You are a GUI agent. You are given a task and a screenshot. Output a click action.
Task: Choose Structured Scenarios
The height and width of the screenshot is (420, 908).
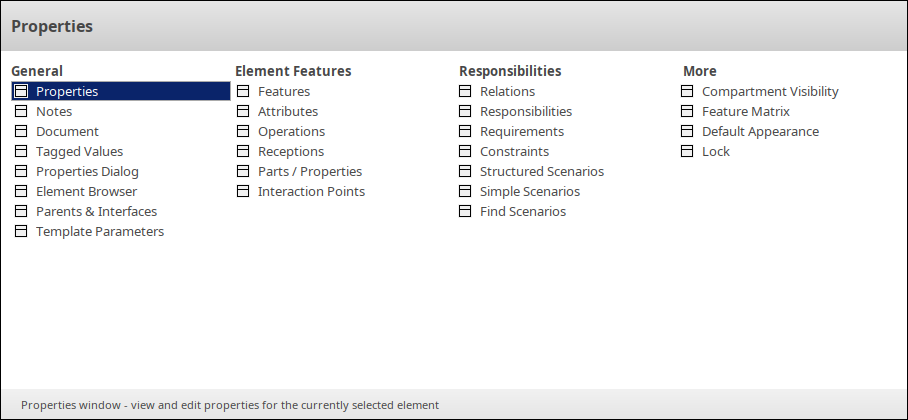pyautogui.click(x=542, y=171)
